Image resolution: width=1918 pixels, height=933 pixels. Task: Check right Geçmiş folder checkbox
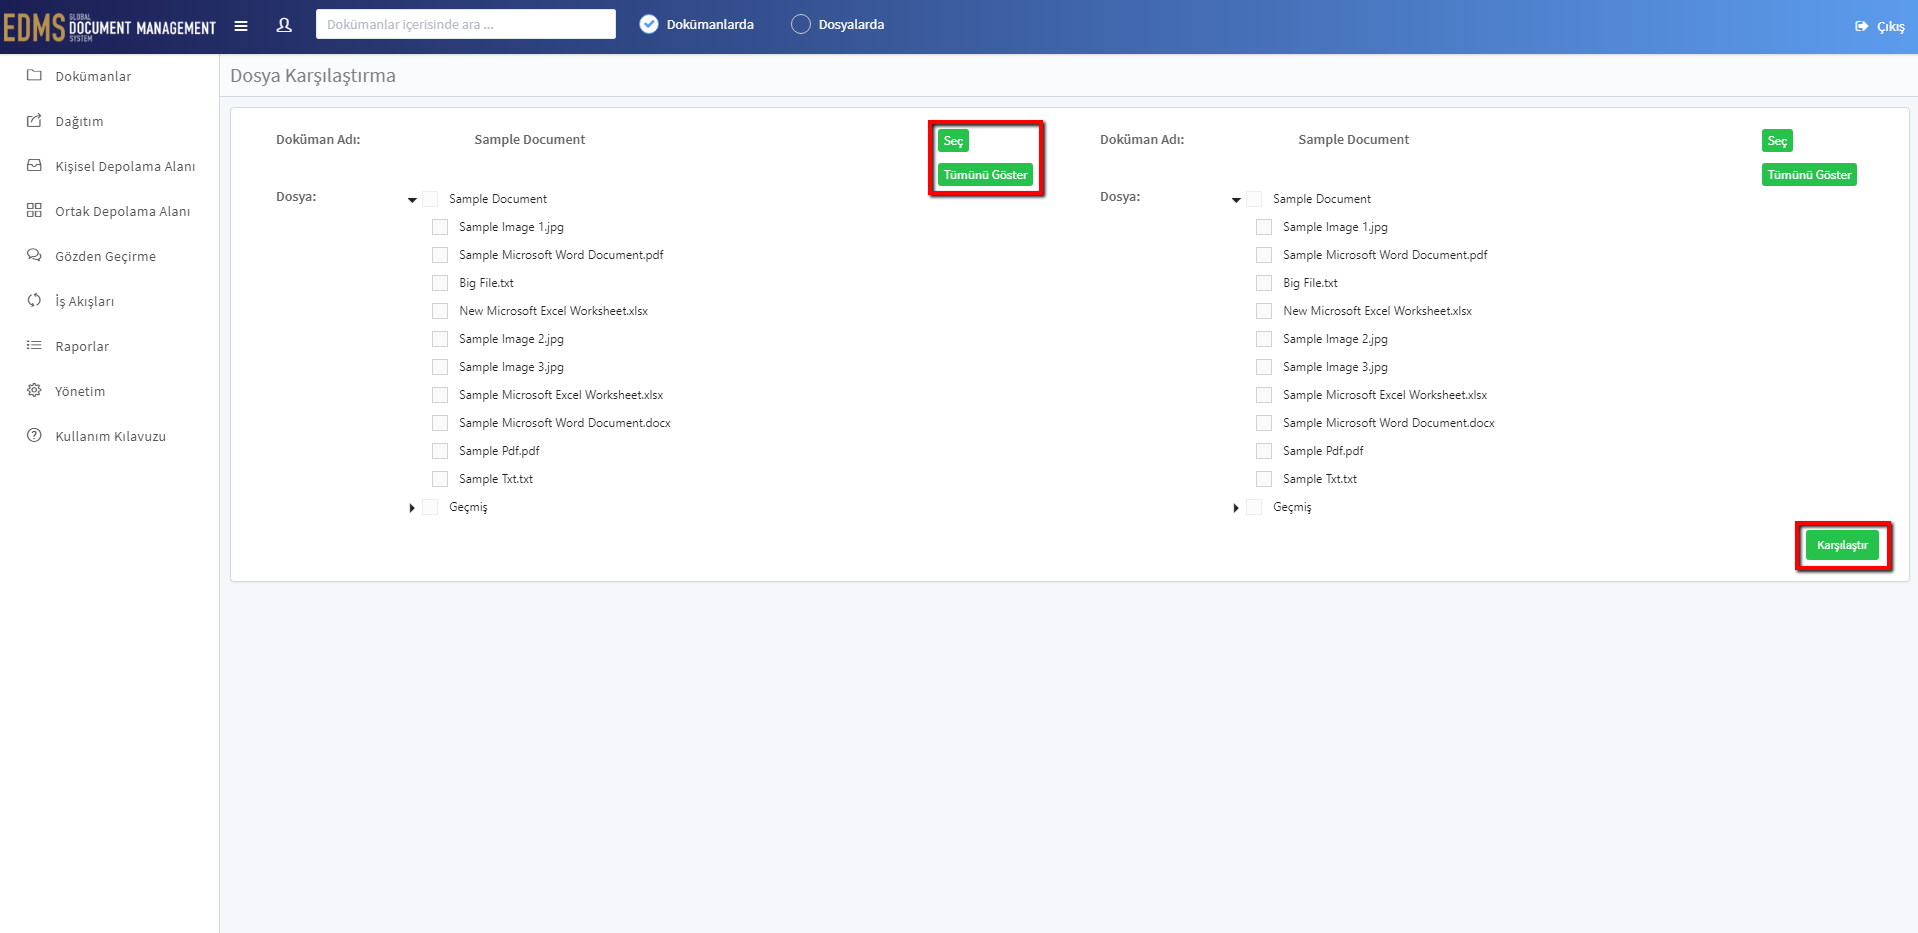click(x=1254, y=507)
